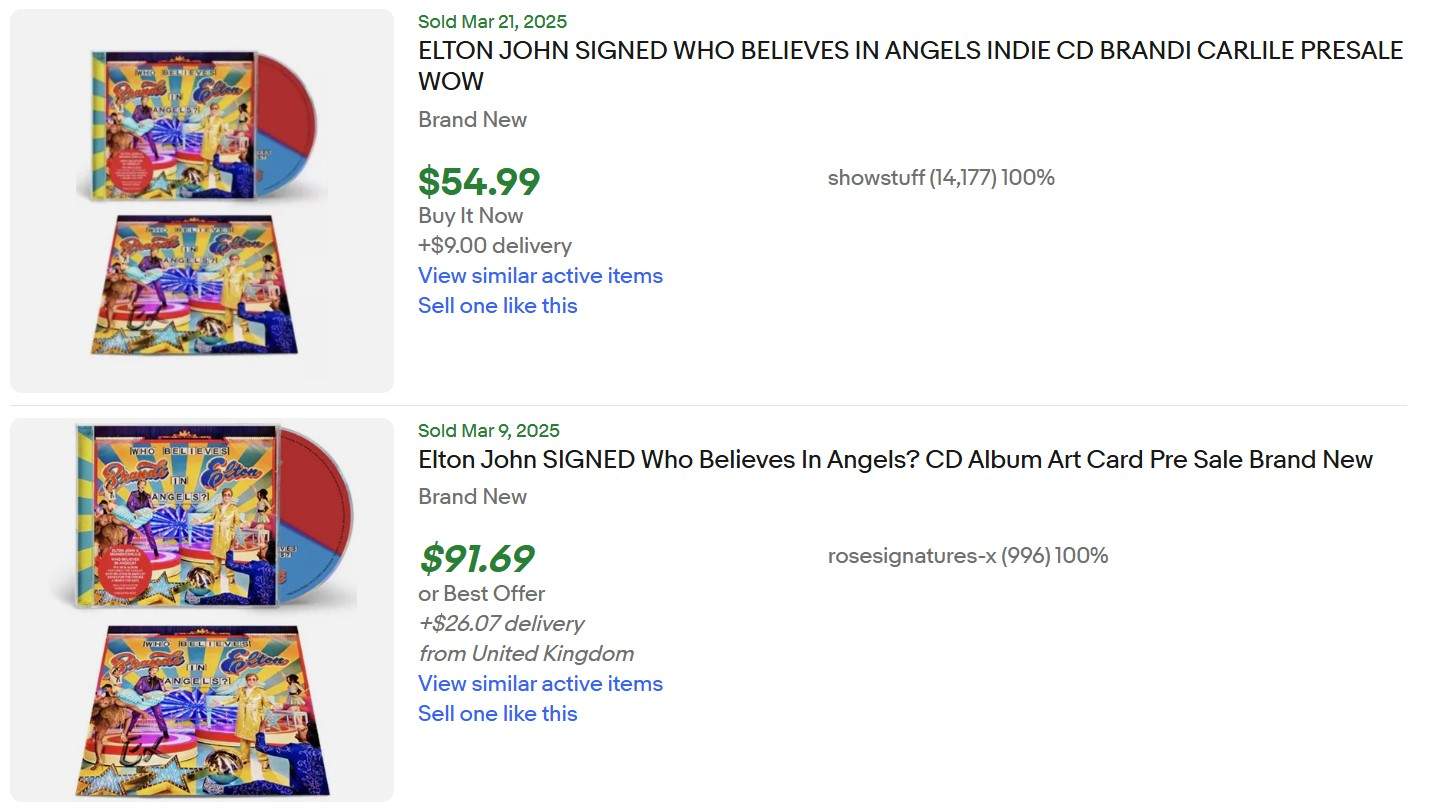Open the second listing's CD thumbnail image
Viewport: 1440px width, 810px height.
[x=202, y=609]
